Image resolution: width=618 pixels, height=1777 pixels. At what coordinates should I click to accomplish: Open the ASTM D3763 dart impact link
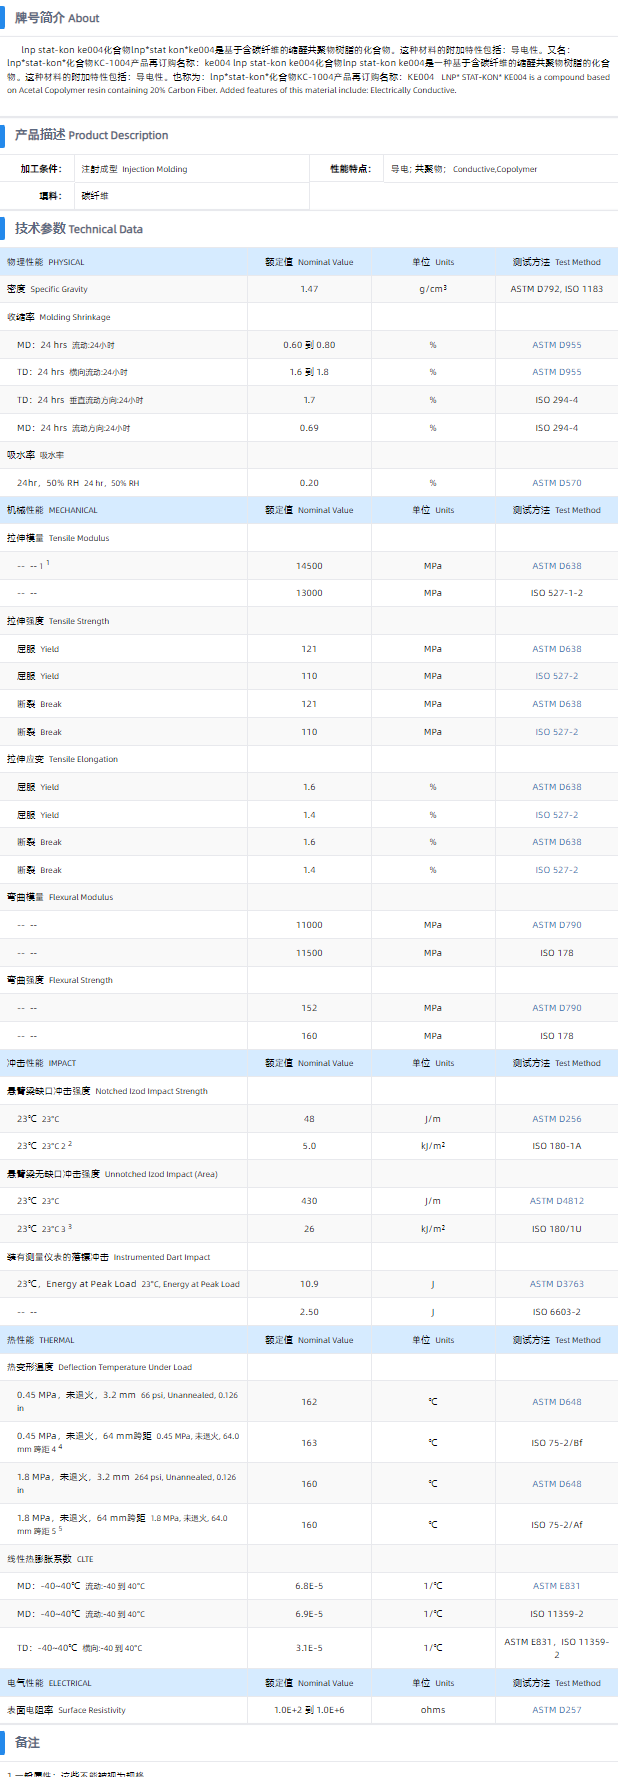(x=556, y=1284)
